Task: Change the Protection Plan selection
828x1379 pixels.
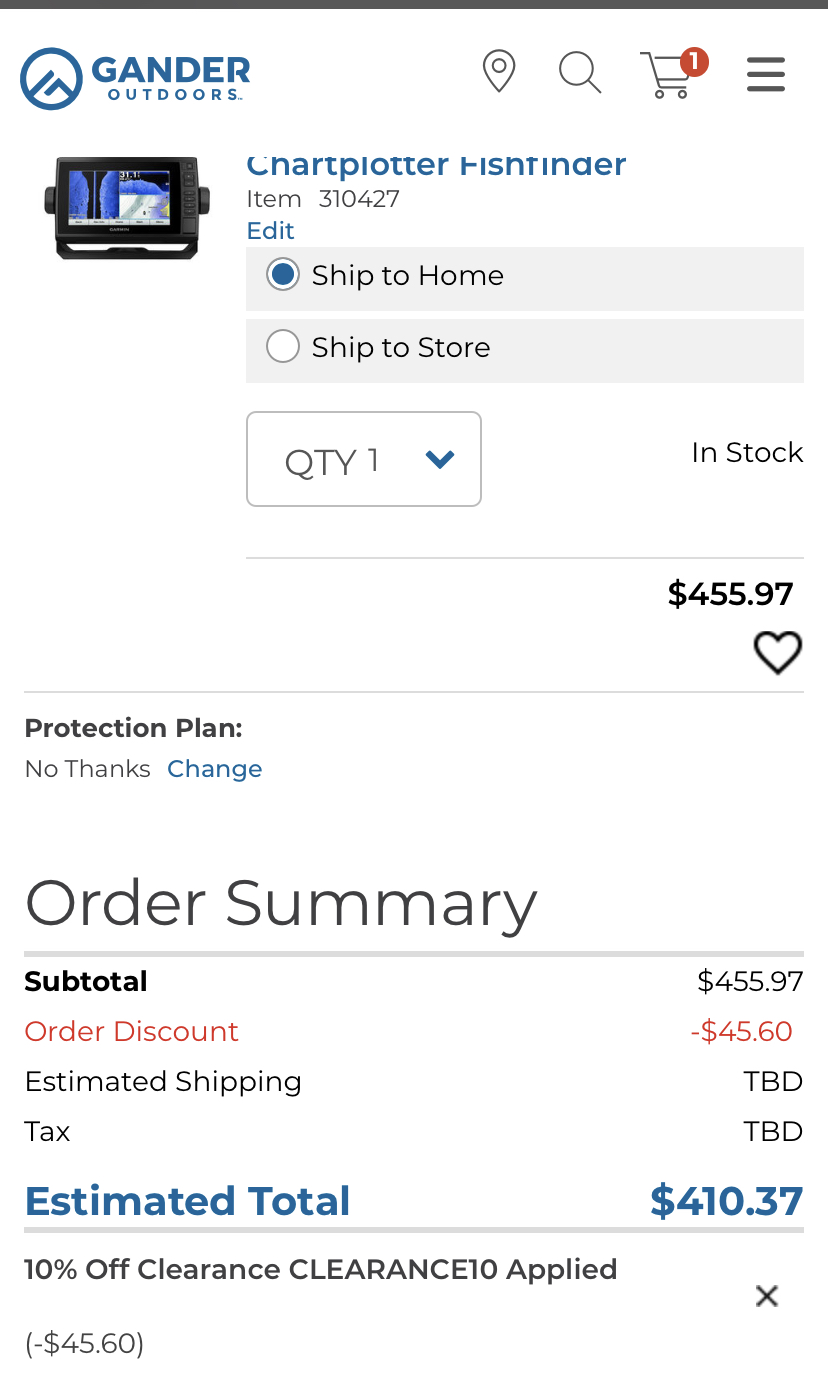Action: (x=214, y=769)
